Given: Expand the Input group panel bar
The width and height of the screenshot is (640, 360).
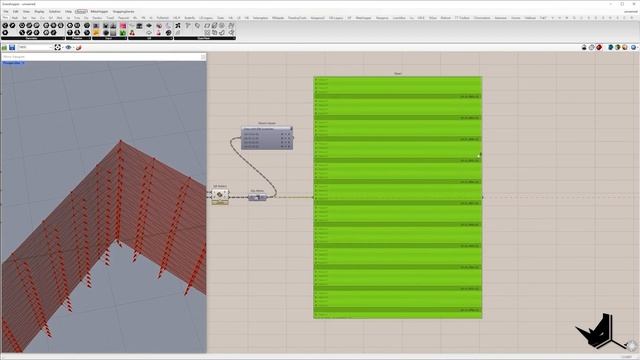Looking at the screenshot, I should [109, 38].
